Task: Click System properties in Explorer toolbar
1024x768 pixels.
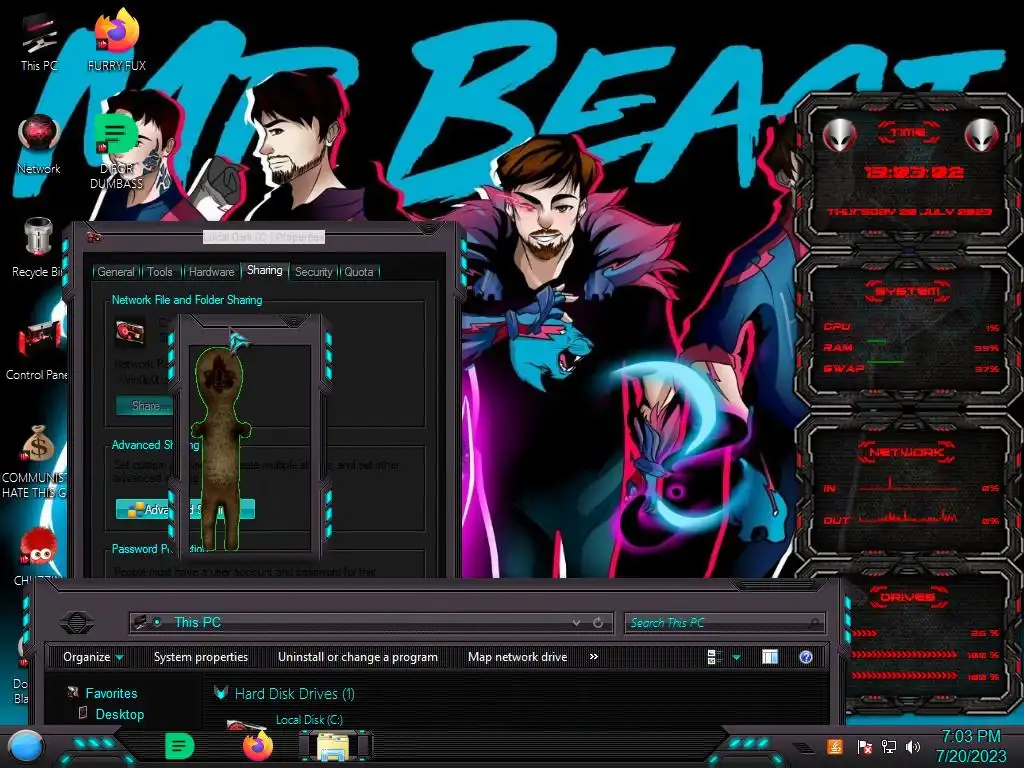Action: click(200, 657)
